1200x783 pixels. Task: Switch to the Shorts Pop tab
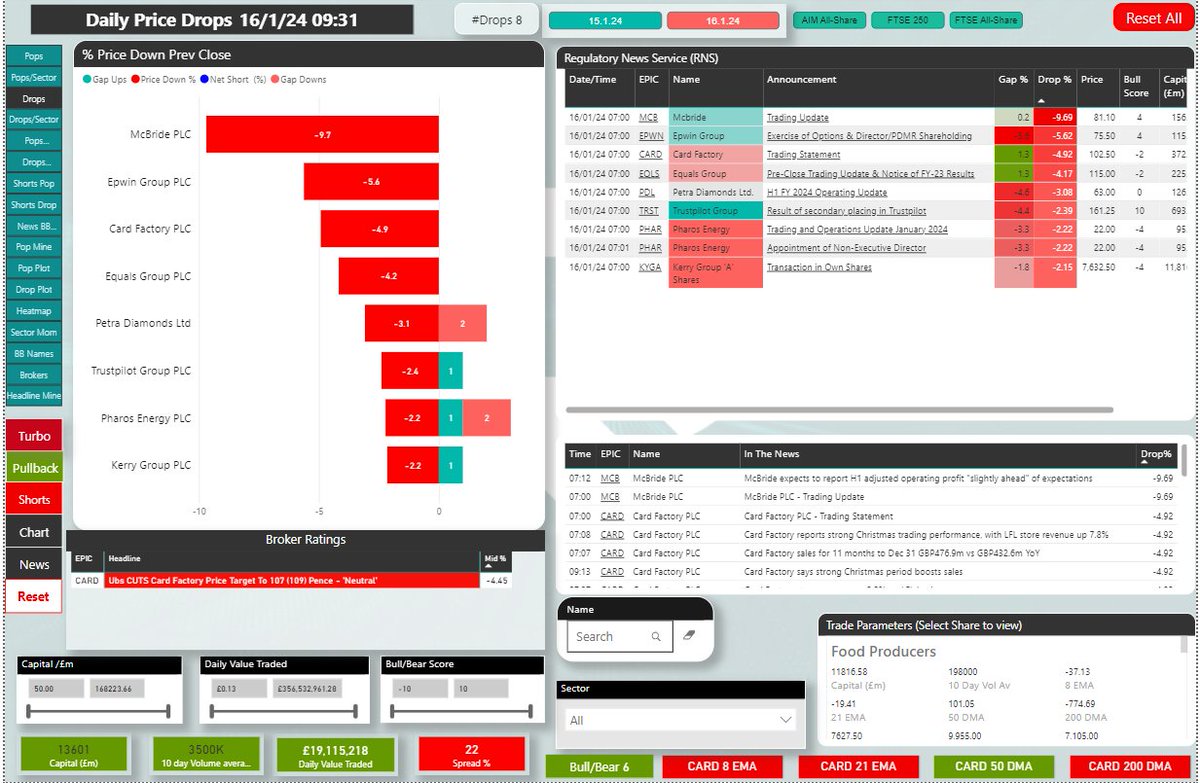[x=33, y=183]
